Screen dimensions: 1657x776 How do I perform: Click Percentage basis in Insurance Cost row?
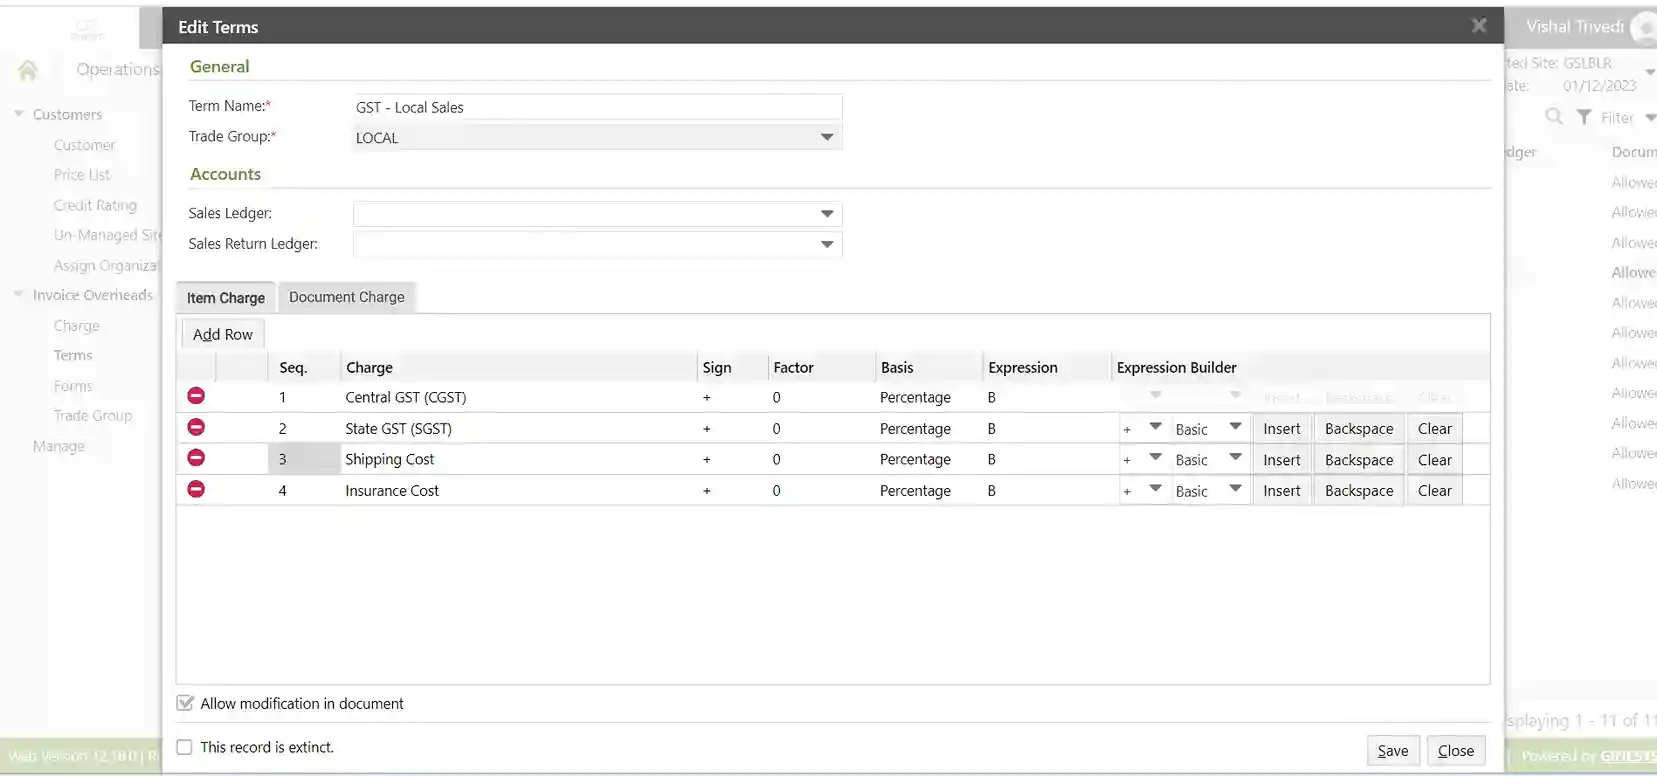pyautogui.click(x=915, y=490)
